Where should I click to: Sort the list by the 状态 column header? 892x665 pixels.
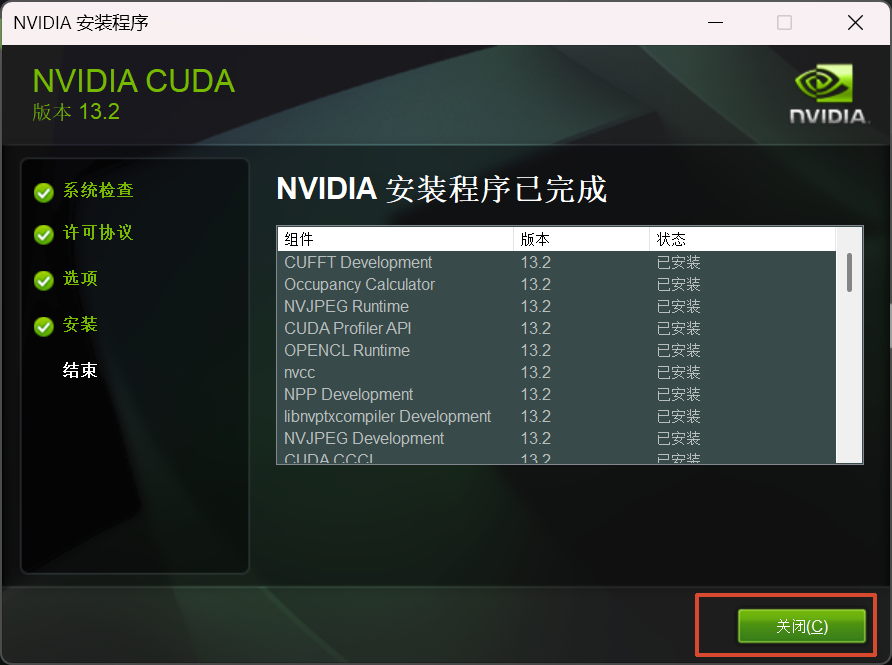point(741,239)
